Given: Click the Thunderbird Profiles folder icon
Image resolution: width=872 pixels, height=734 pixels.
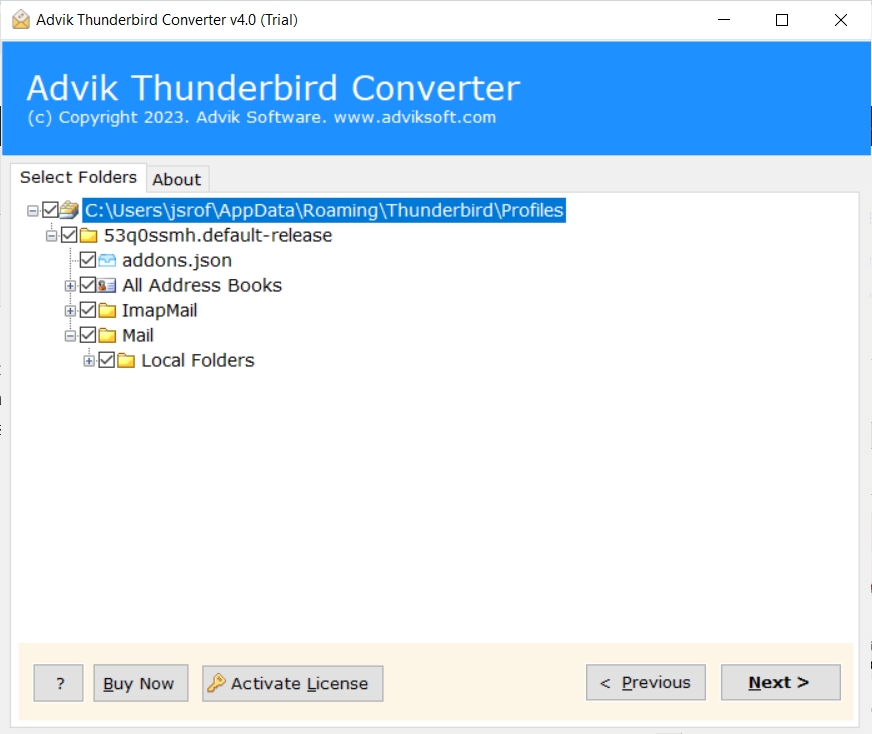Looking at the screenshot, I should pyautogui.click(x=68, y=210).
